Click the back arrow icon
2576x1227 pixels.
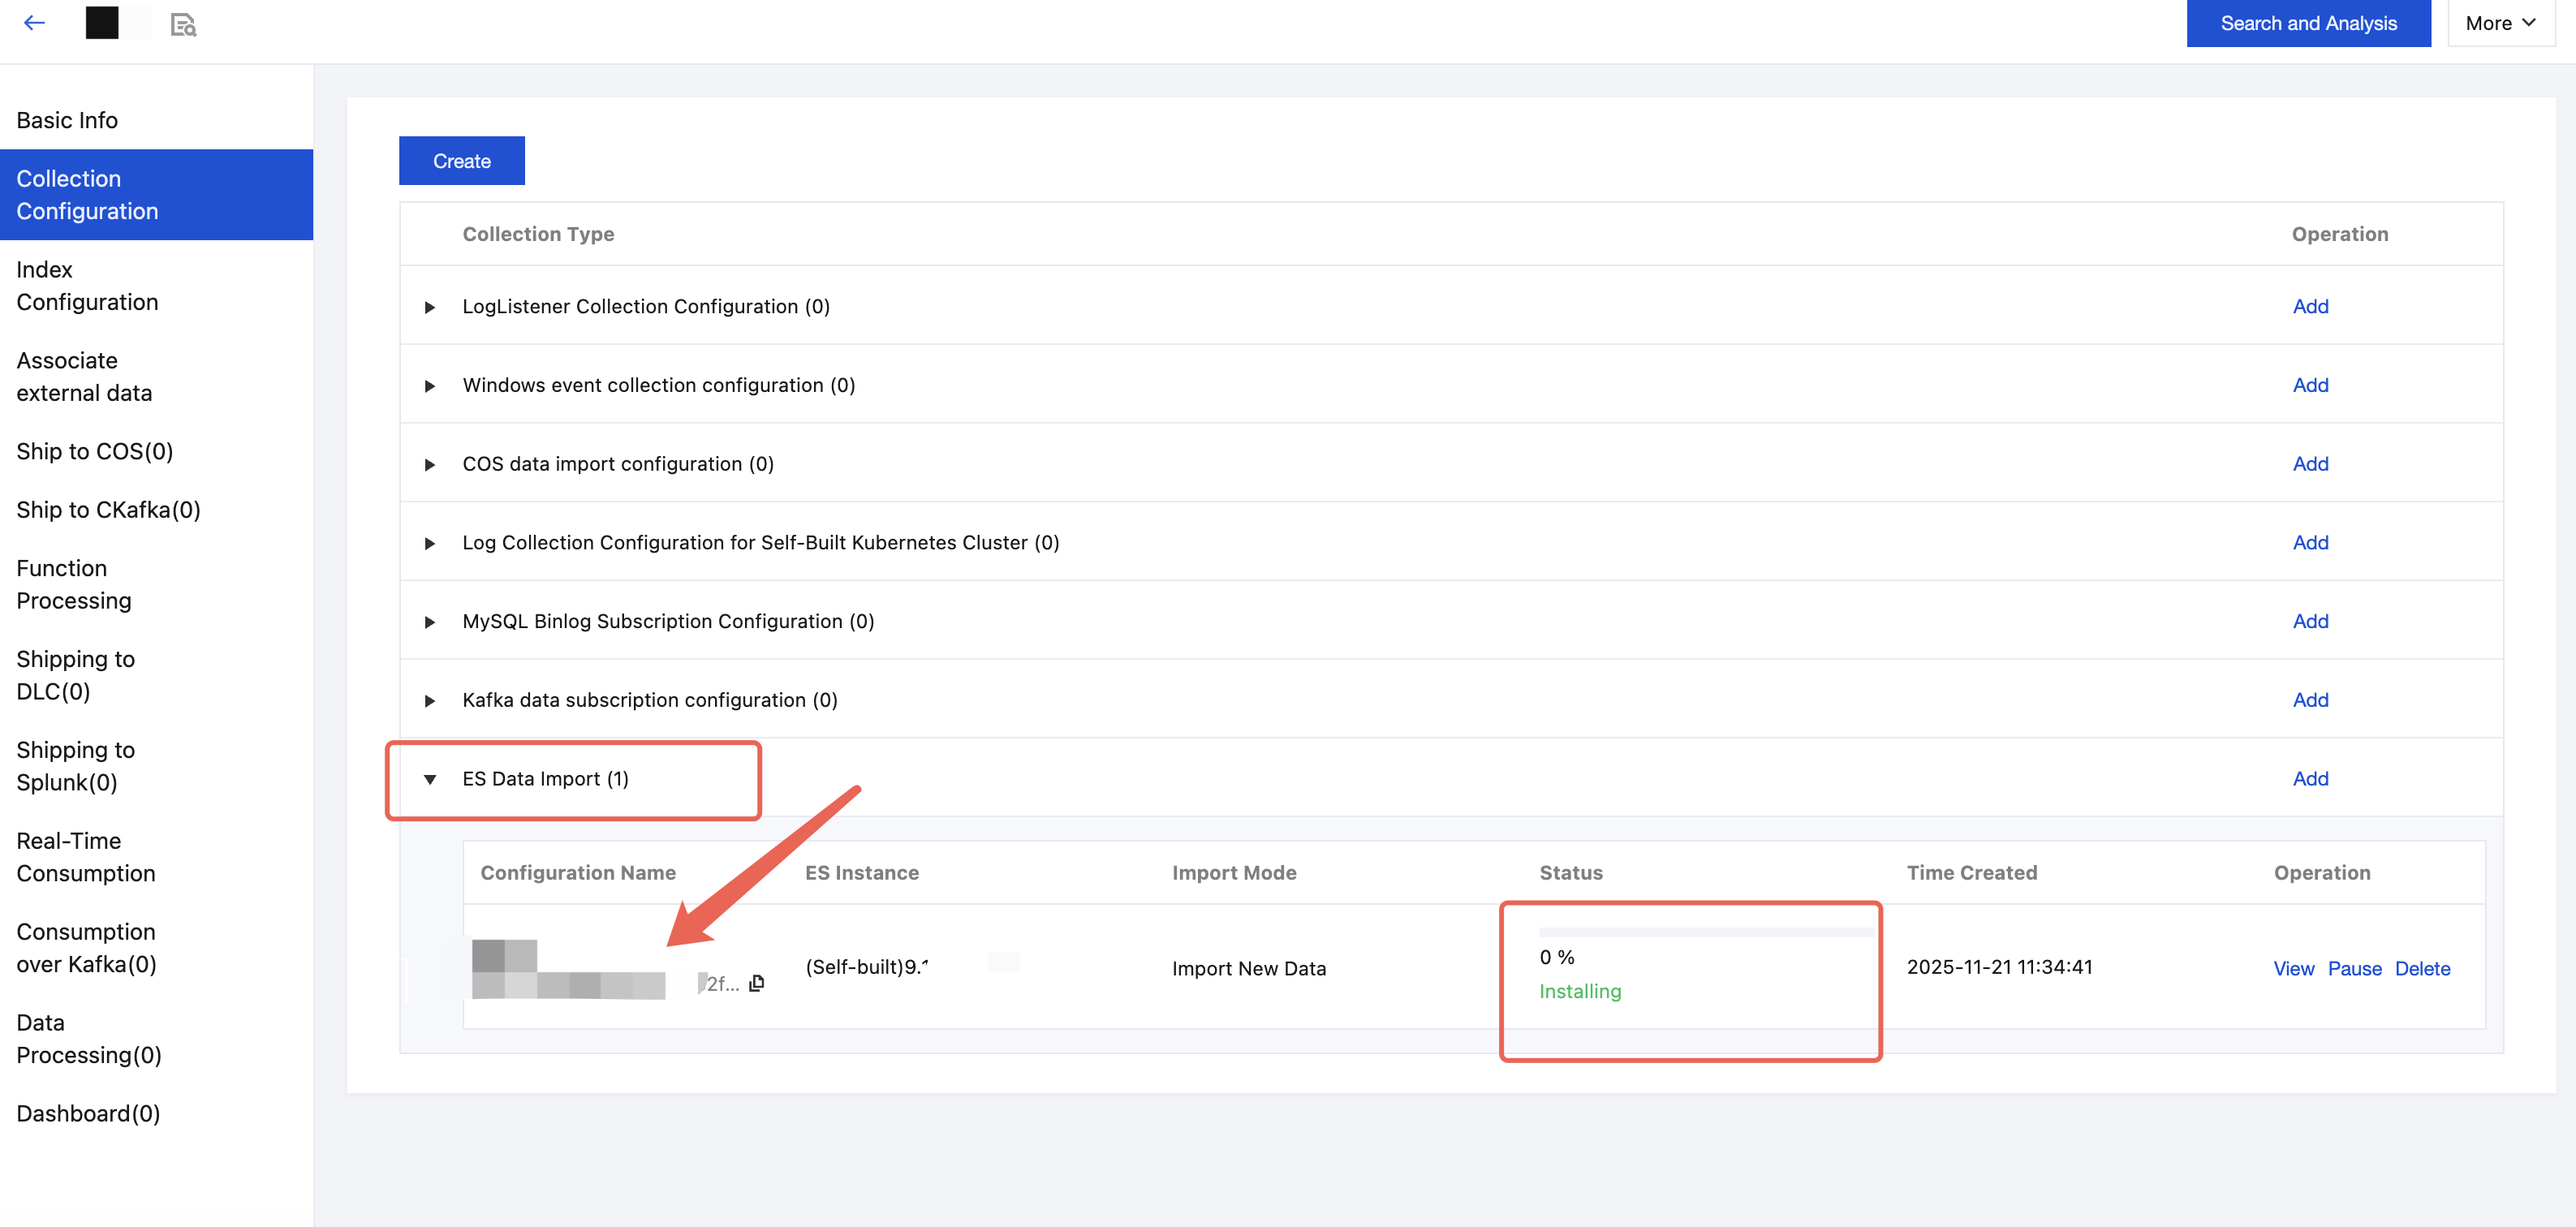click(35, 23)
